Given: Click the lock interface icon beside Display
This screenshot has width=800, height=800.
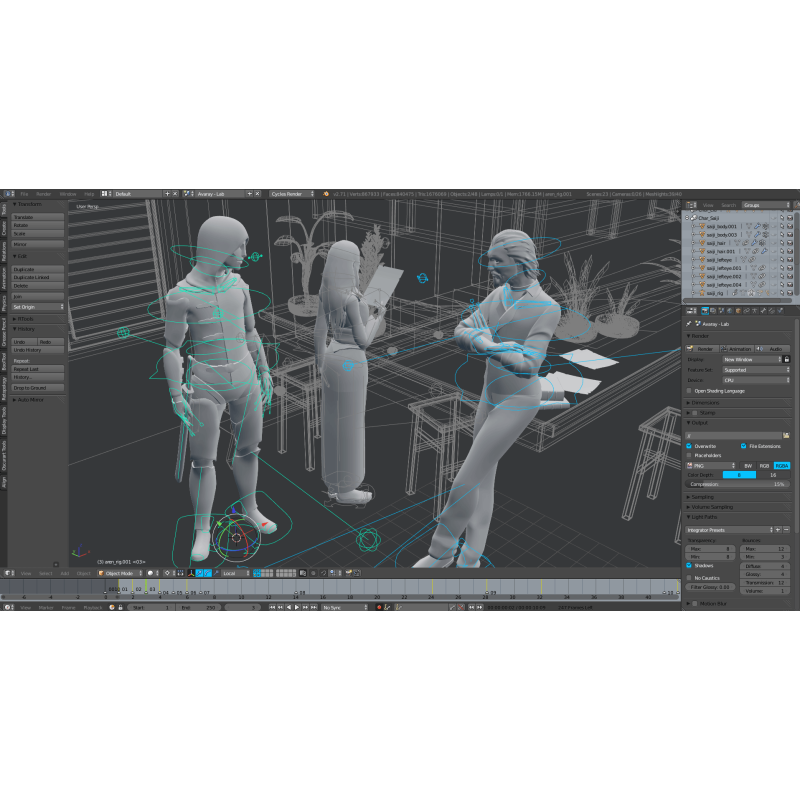Looking at the screenshot, I should tap(787, 359).
